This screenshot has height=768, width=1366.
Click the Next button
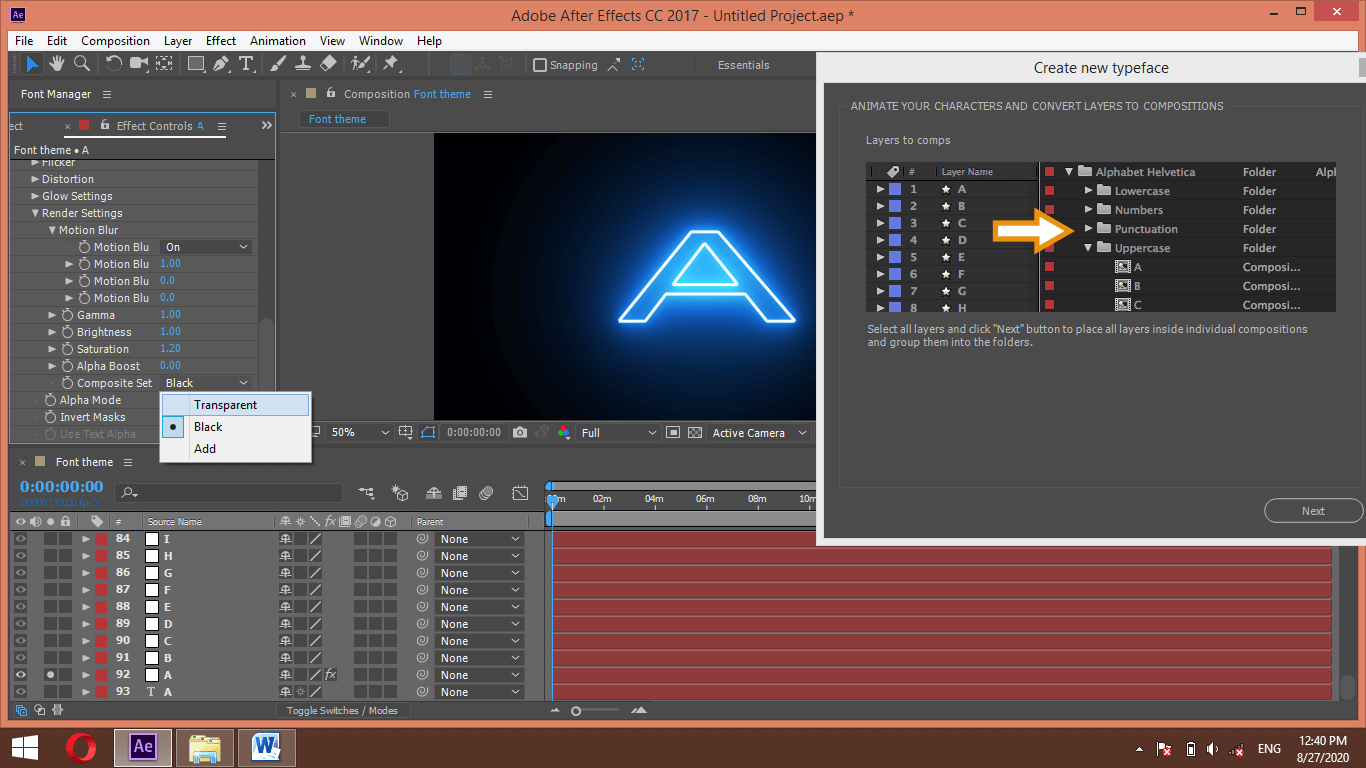[1313, 511]
